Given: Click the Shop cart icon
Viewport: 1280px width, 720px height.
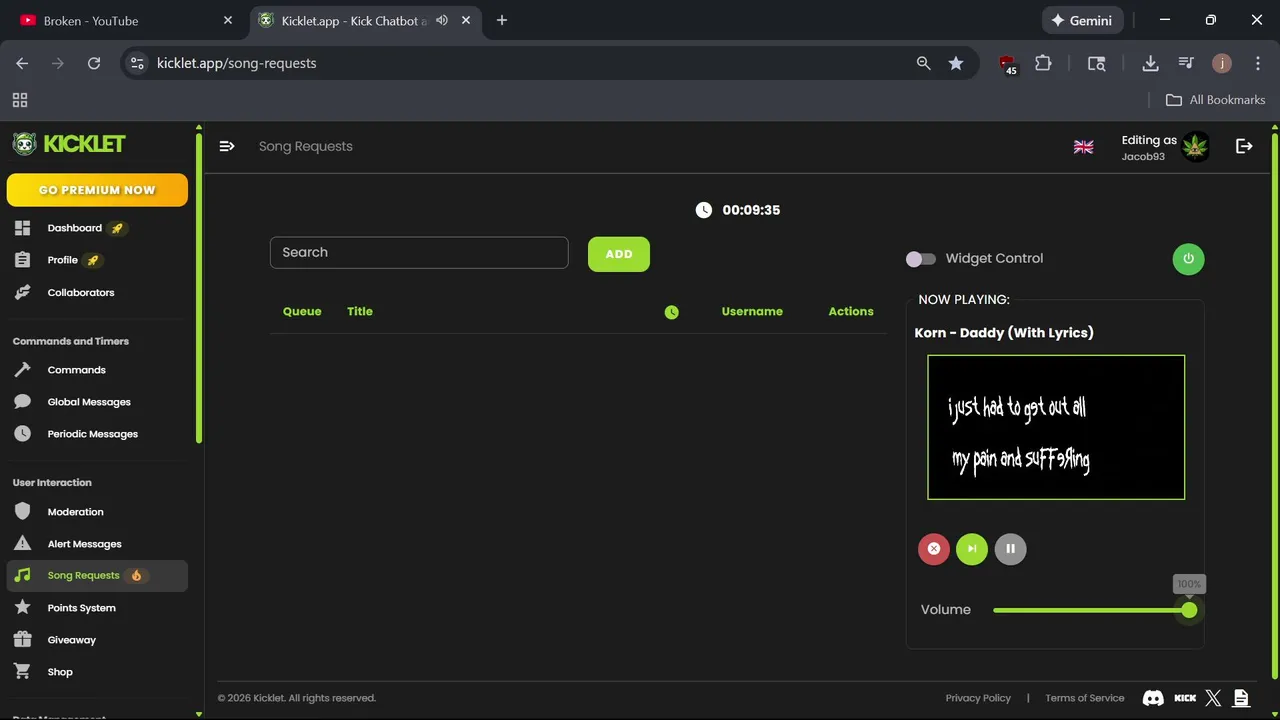Looking at the screenshot, I should coord(22,672).
